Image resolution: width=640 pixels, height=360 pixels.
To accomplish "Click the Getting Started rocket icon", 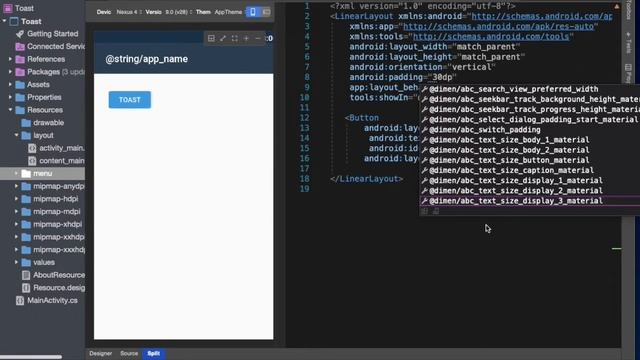I will [20, 34].
